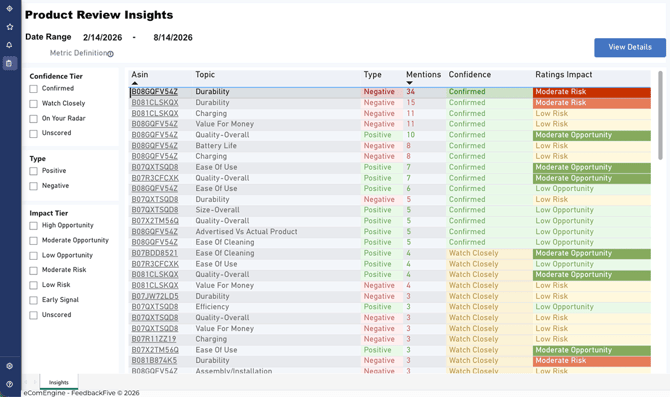This screenshot has width=670, height=397.
Task: Open the settings gear icon in the sidebar
Action: pyautogui.click(x=9, y=366)
